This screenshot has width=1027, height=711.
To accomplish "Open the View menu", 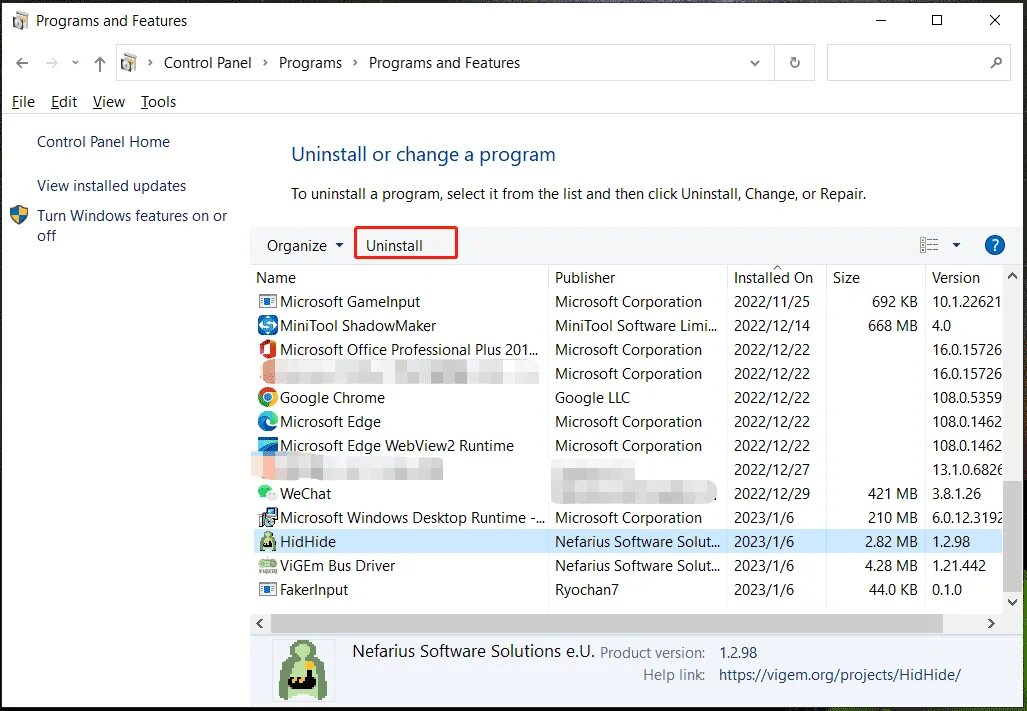I will tap(109, 102).
